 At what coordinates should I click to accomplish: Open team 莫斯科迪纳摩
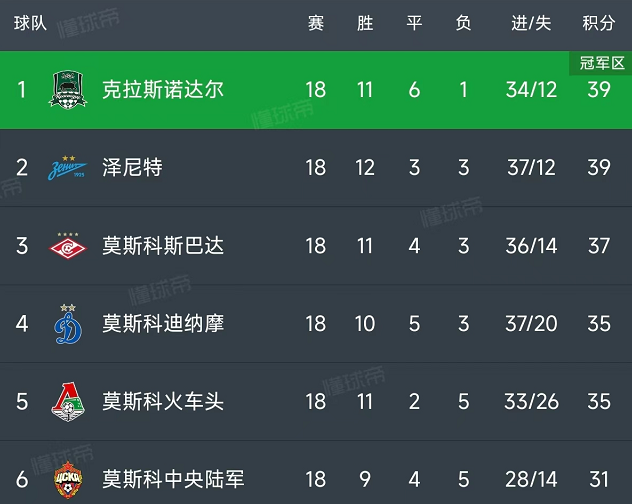click(162, 324)
